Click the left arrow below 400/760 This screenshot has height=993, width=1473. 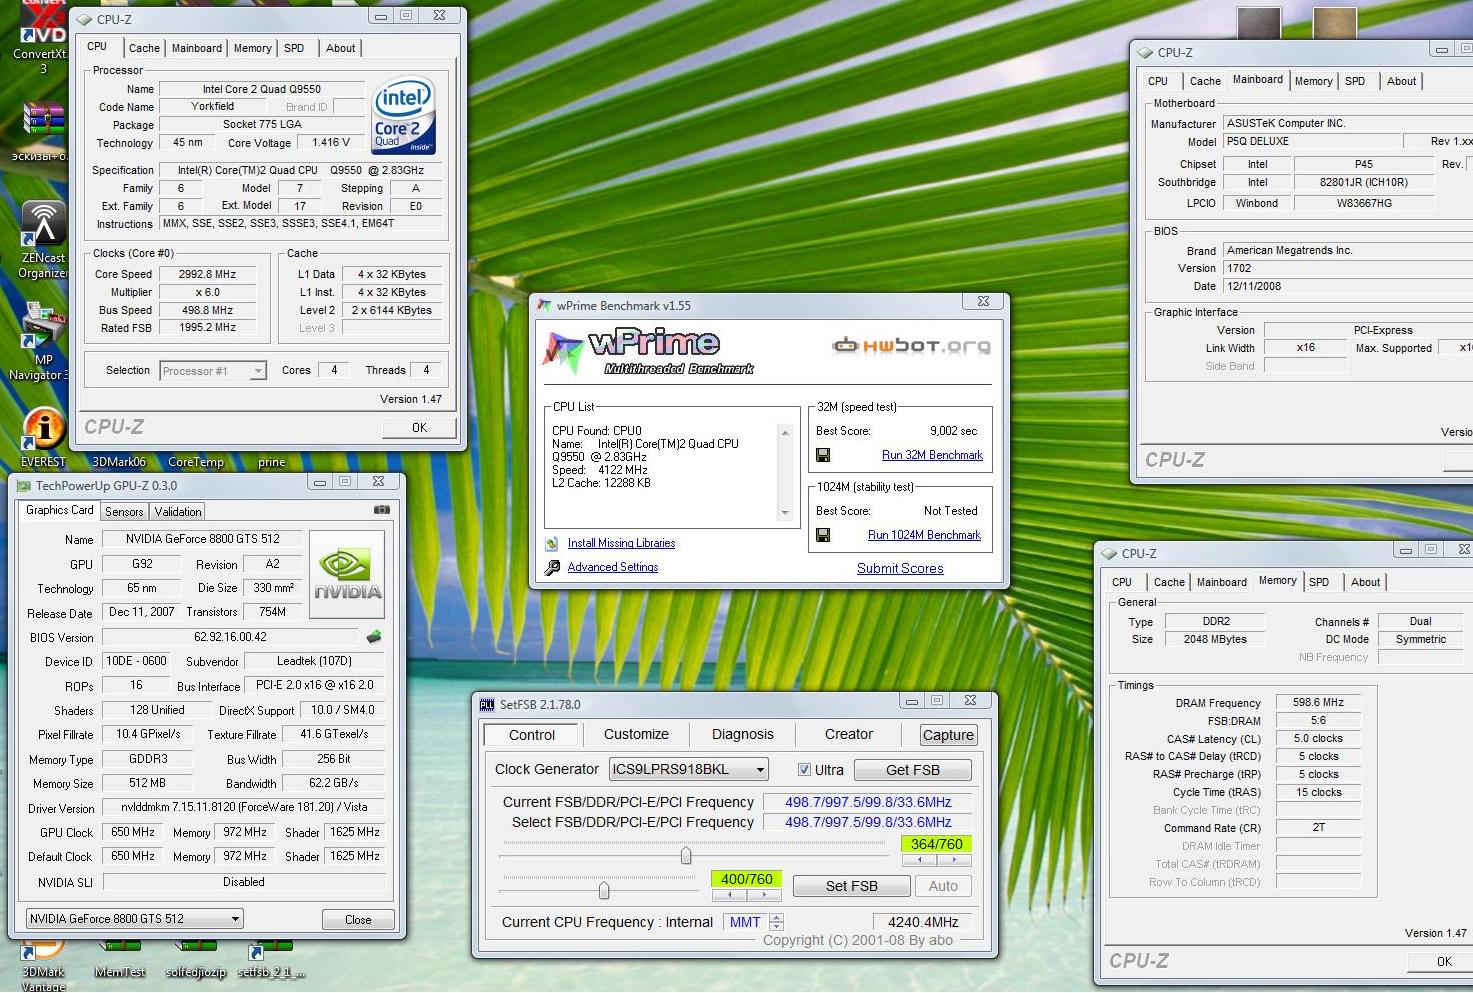pyautogui.click(x=729, y=895)
